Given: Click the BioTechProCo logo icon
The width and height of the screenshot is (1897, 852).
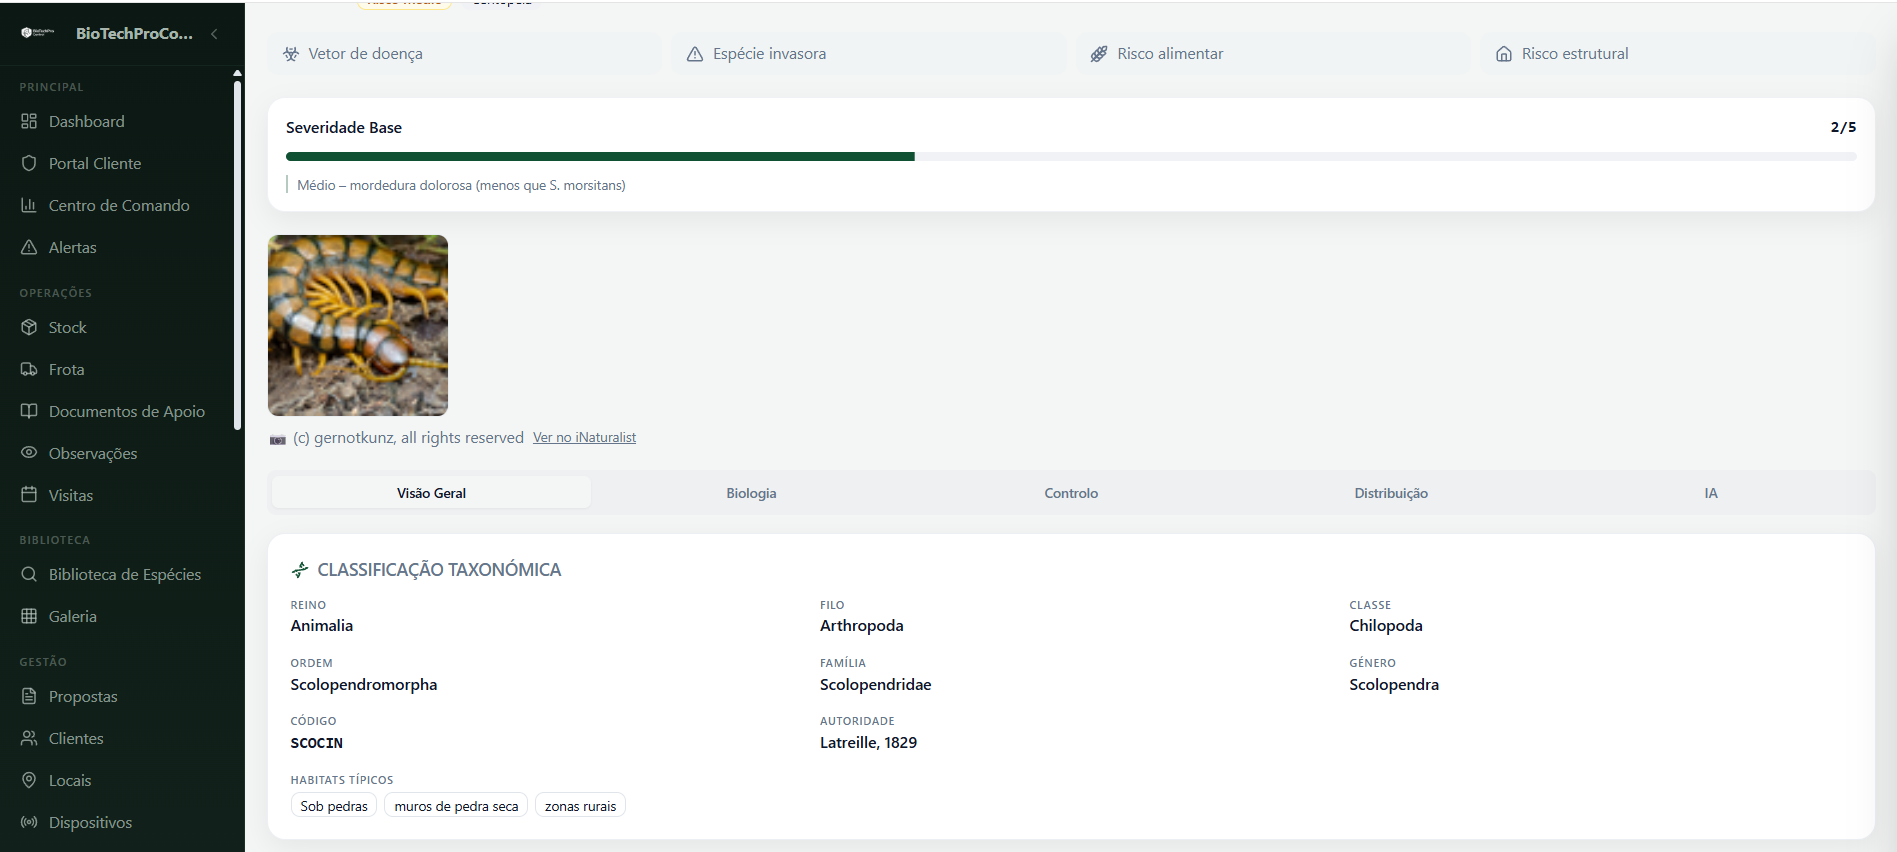Looking at the screenshot, I should [38, 33].
